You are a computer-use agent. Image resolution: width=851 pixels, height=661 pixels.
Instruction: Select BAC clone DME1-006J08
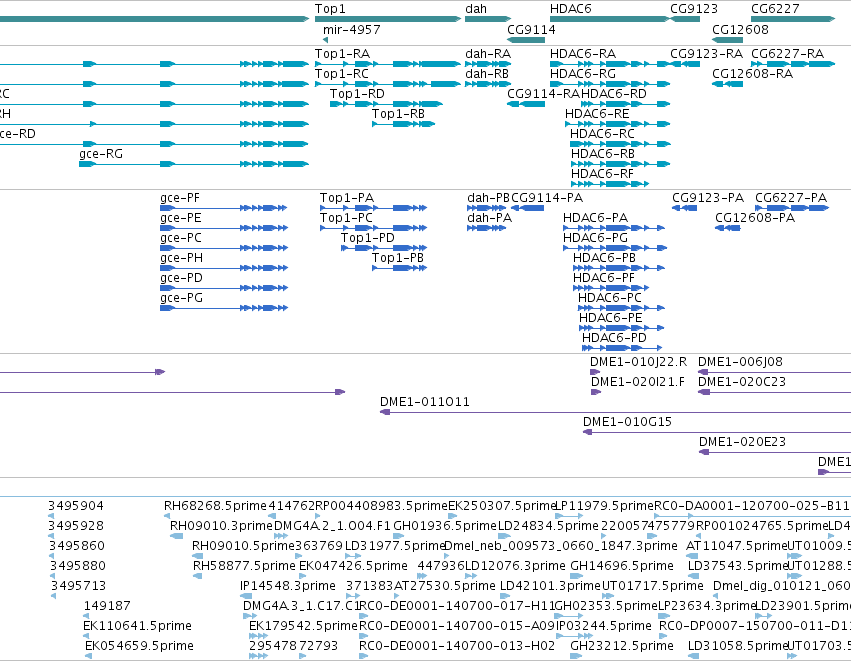point(774,372)
